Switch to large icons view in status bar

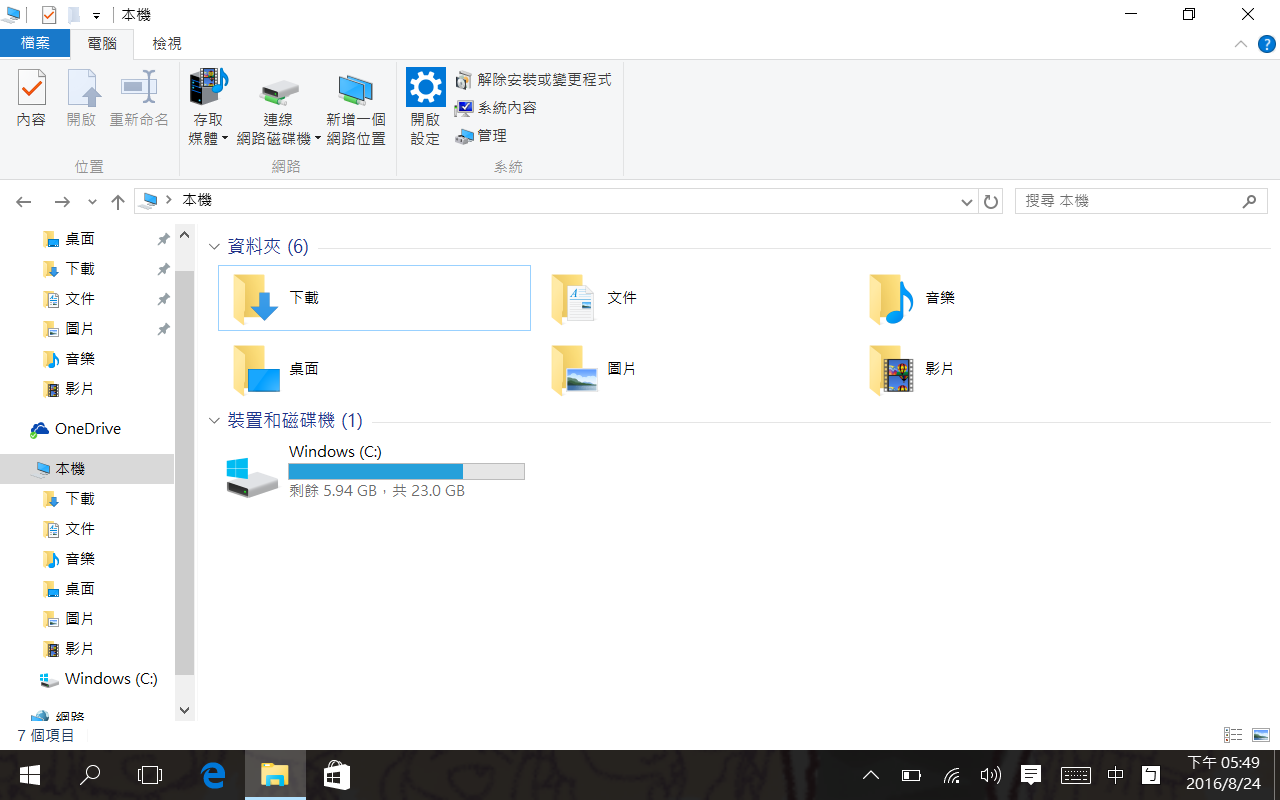tap(1260, 735)
